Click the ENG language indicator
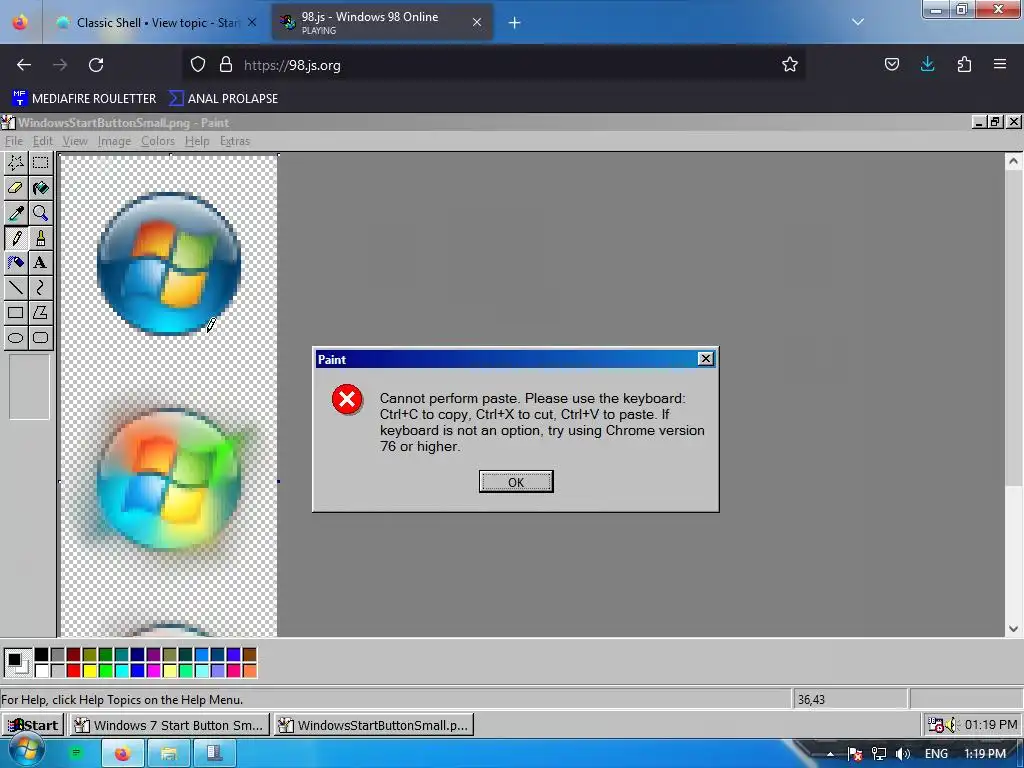 coord(936,754)
